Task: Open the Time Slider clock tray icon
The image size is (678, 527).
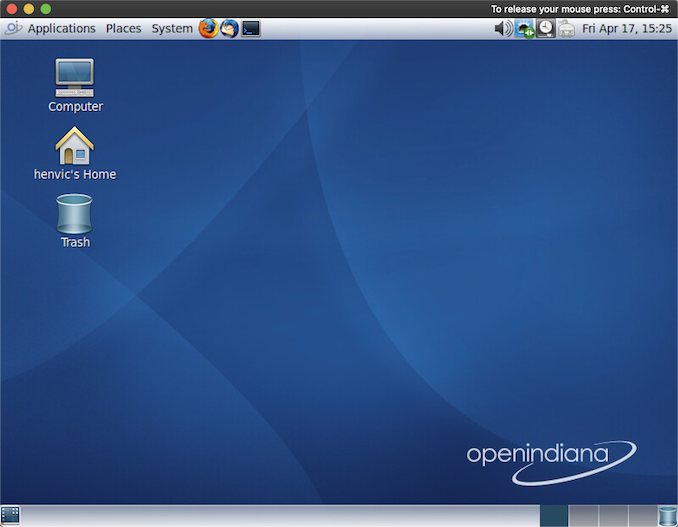Action: click(x=546, y=29)
